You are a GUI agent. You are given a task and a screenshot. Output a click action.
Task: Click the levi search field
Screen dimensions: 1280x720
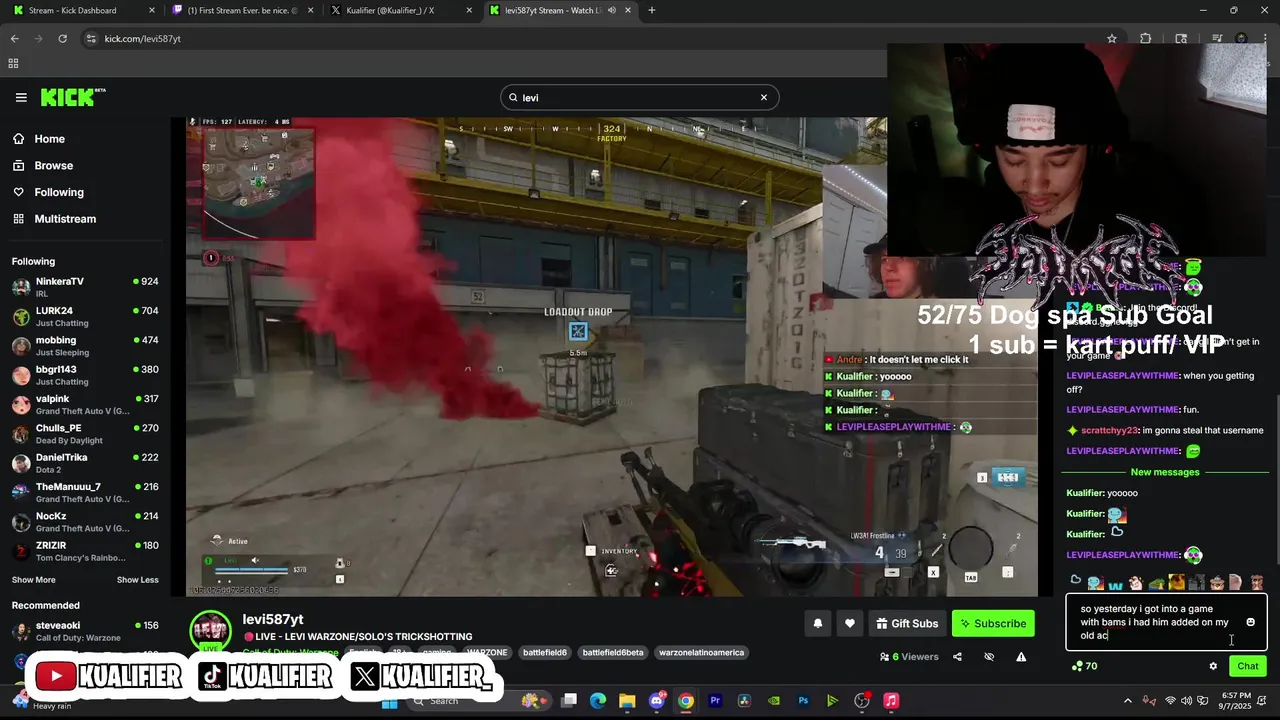click(x=639, y=97)
